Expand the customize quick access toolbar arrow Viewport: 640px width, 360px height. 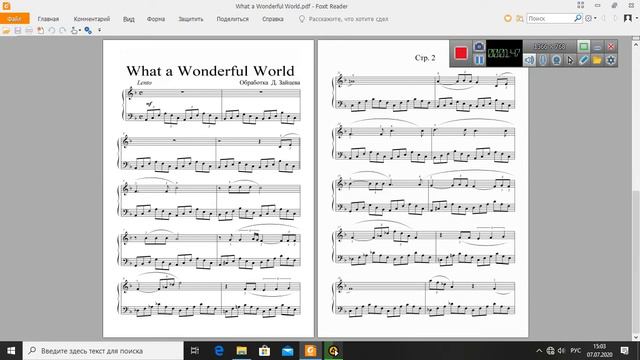point(99,30)
